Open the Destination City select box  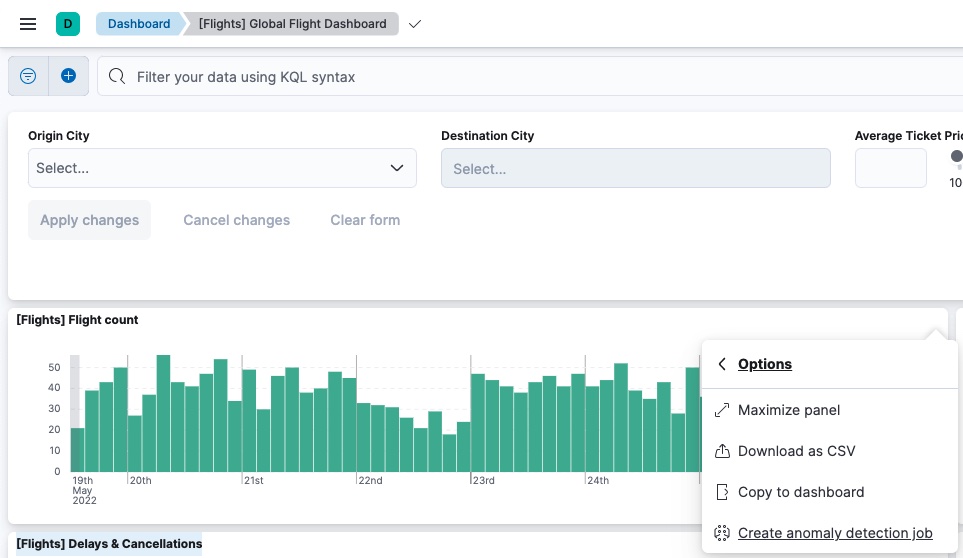(x=635, y=169)
